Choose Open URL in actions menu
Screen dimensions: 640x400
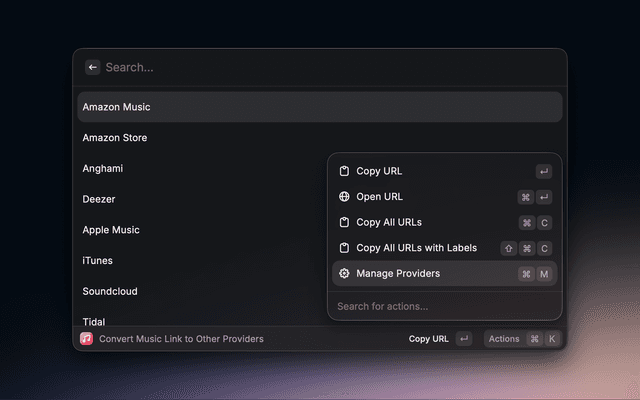click(x=379, y=197)
